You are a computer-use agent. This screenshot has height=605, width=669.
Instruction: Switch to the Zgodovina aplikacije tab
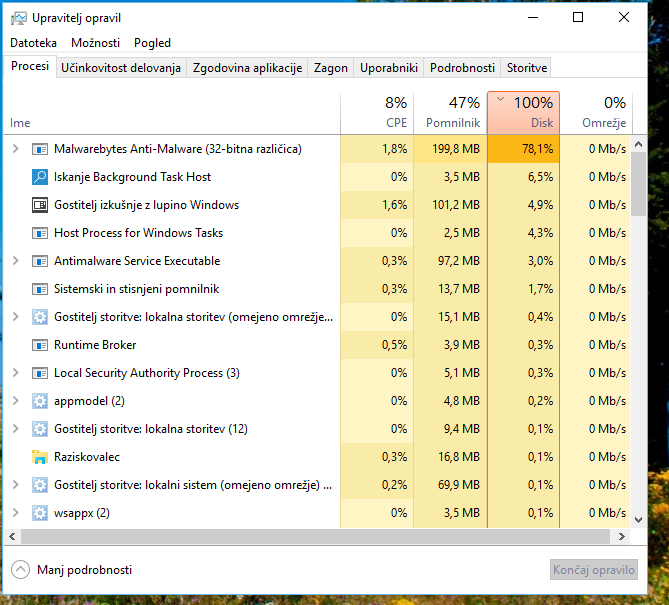pyautogui.click(x=247, y=68)
